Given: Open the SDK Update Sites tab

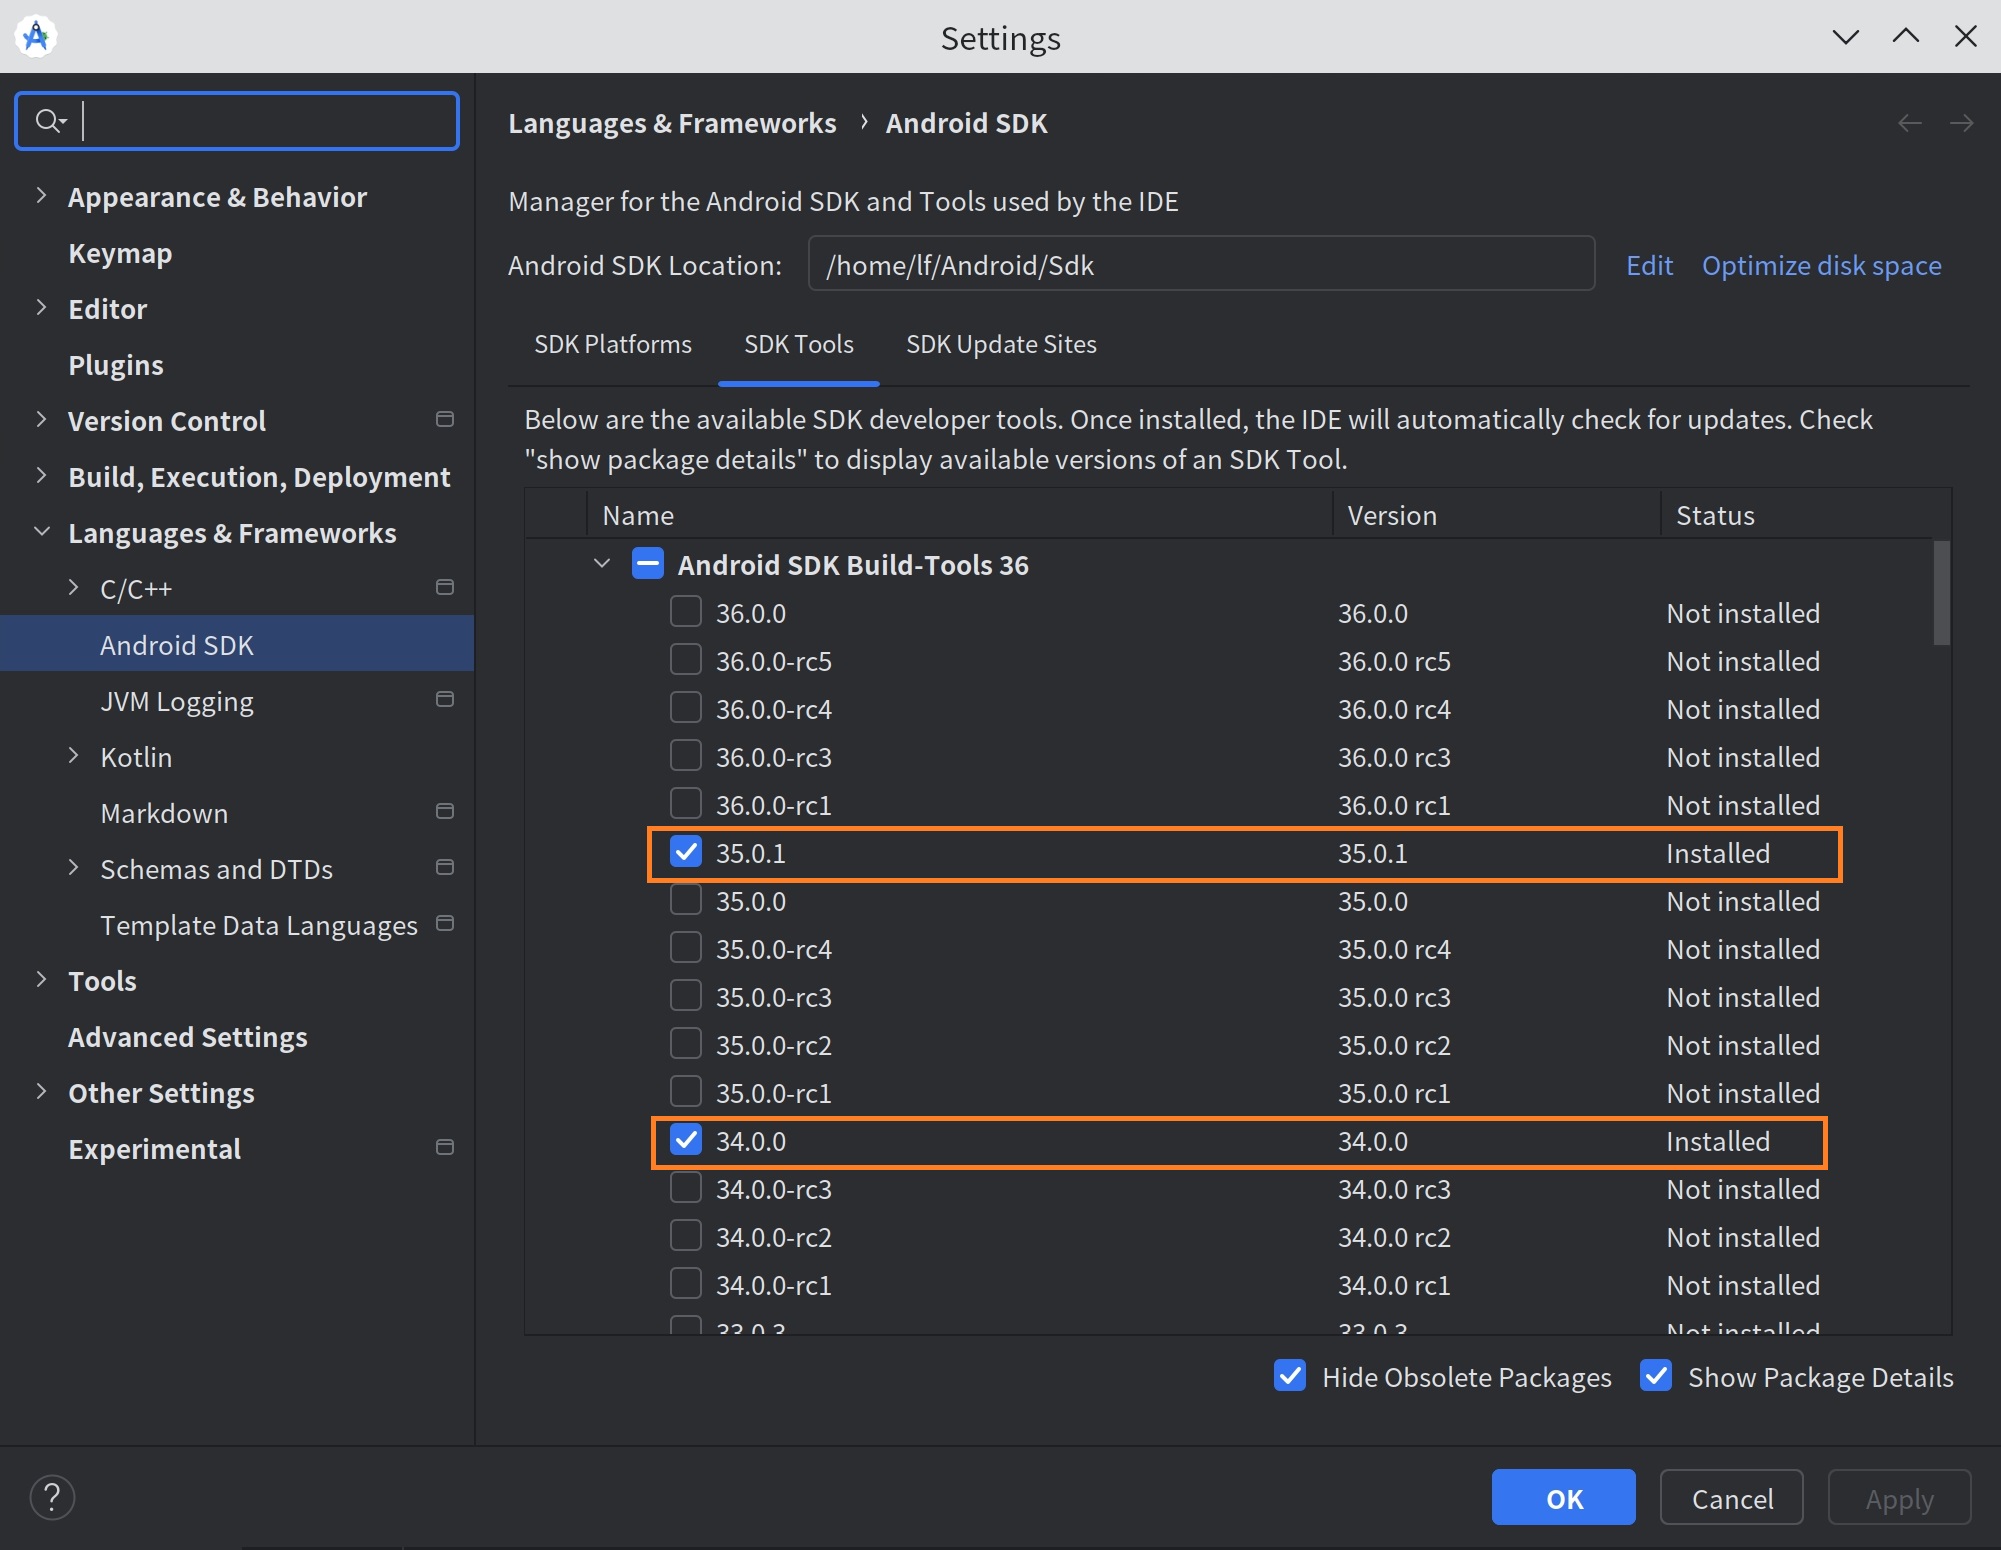Looking at the screenshot, I should [x=1000, y=344].
